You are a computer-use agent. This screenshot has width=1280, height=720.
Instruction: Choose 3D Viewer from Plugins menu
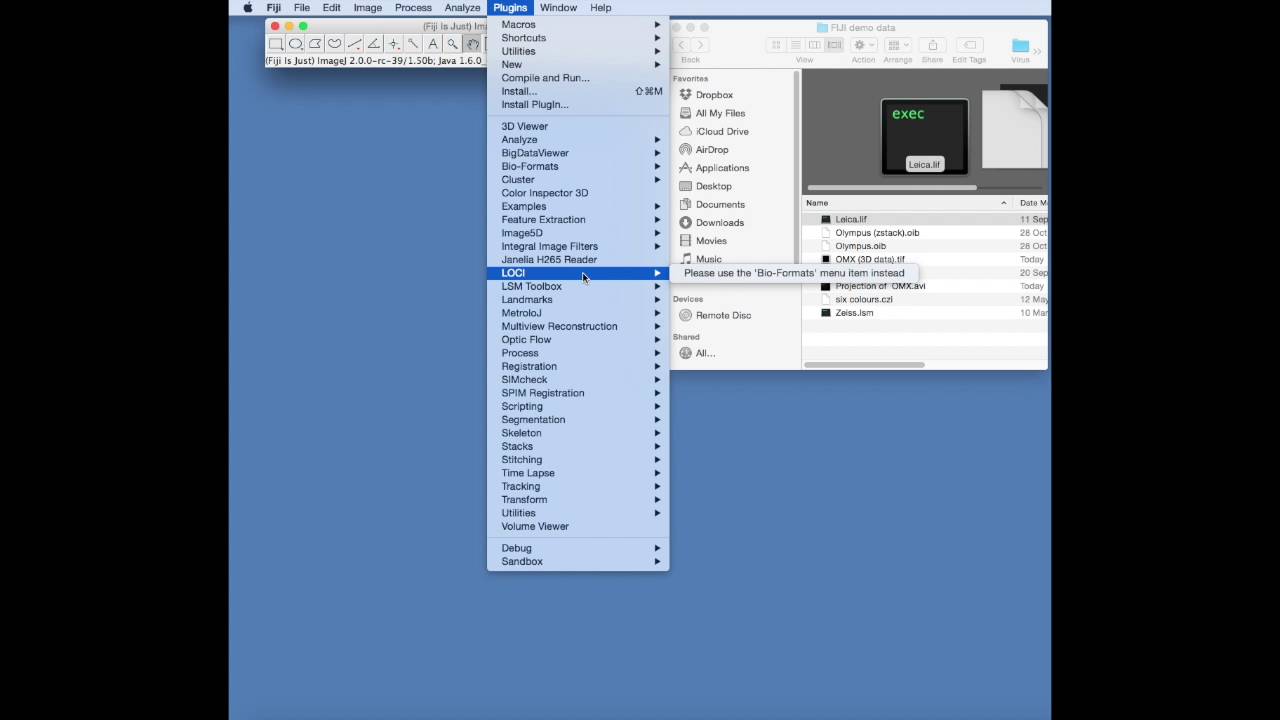(x=578, y=126)
